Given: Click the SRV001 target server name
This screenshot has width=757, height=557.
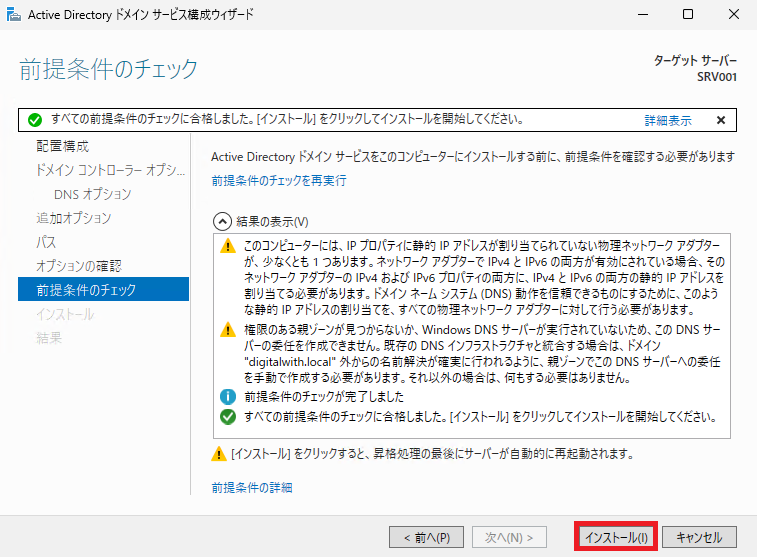Looking at the screenshot, I should (x=716, y=77).
